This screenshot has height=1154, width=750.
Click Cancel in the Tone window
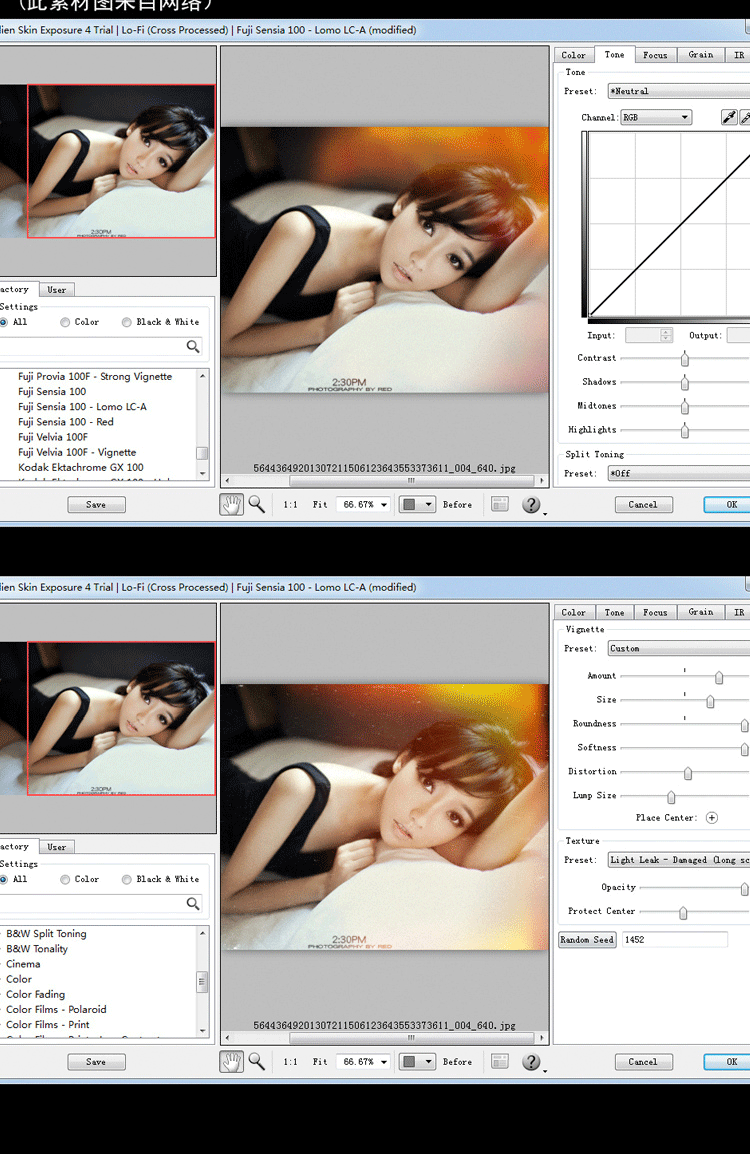[643, 505]
